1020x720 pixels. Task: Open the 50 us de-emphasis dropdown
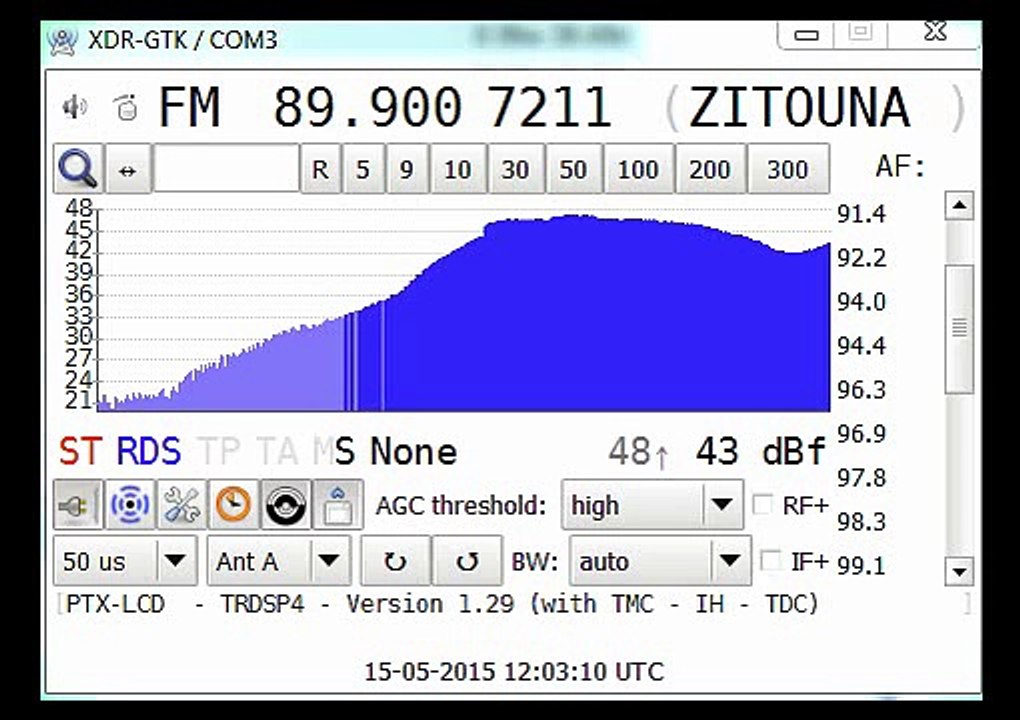click(125, 561)
